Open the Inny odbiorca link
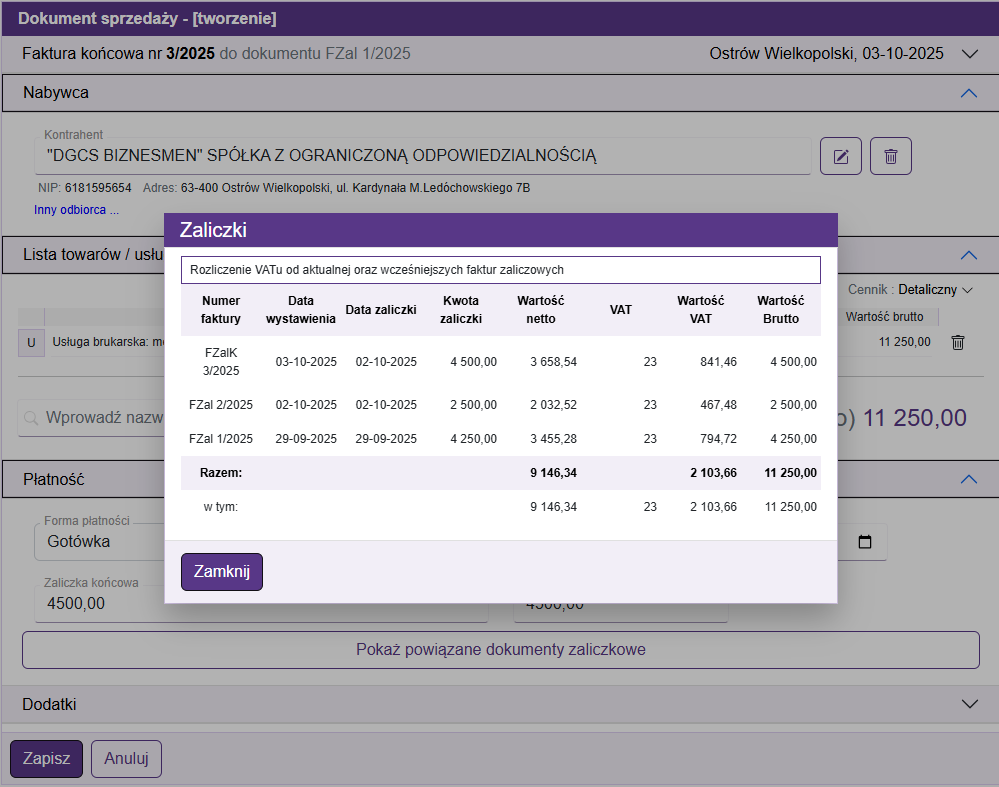Viewport: 999px width, 787px height. 76,210
